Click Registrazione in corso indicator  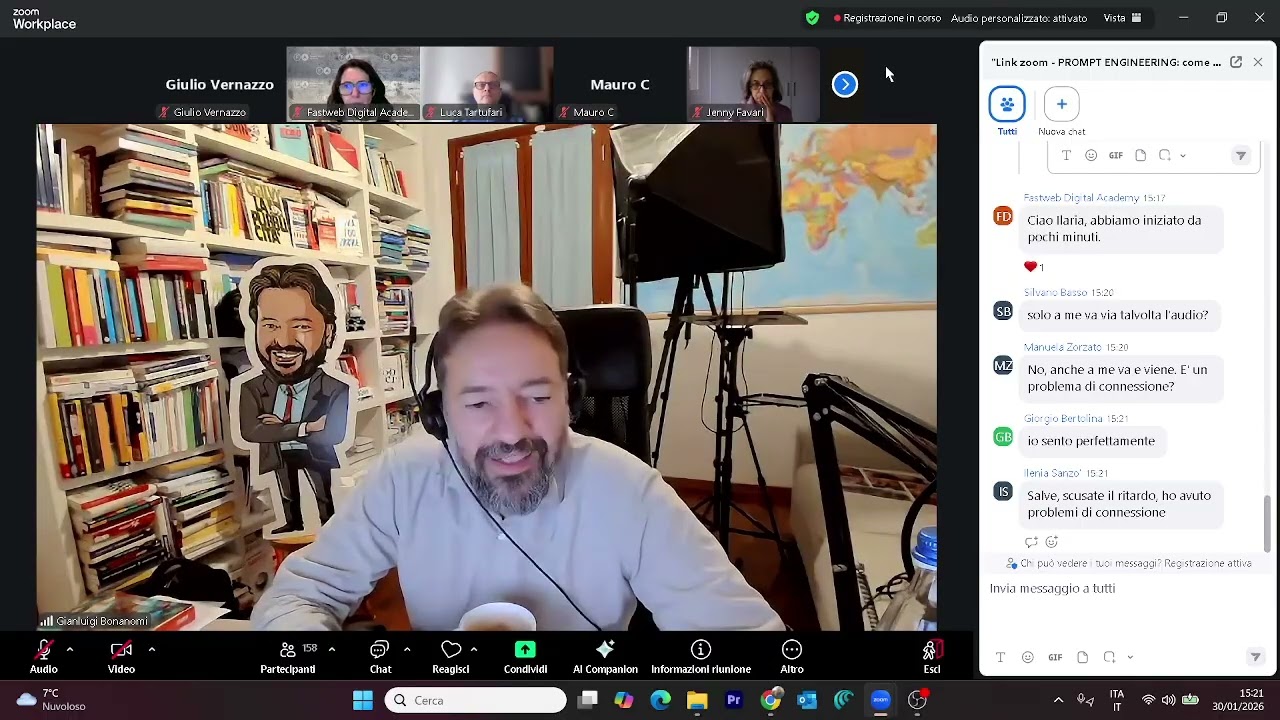click(x=887, y=18)
